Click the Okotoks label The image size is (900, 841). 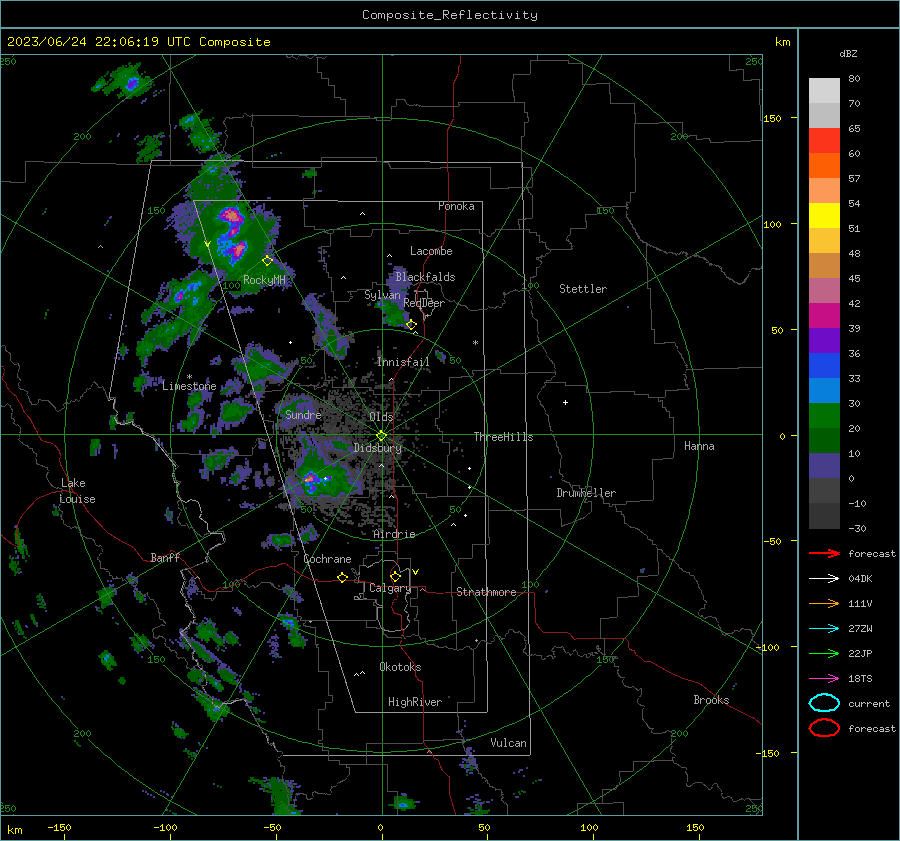(400, 666)
